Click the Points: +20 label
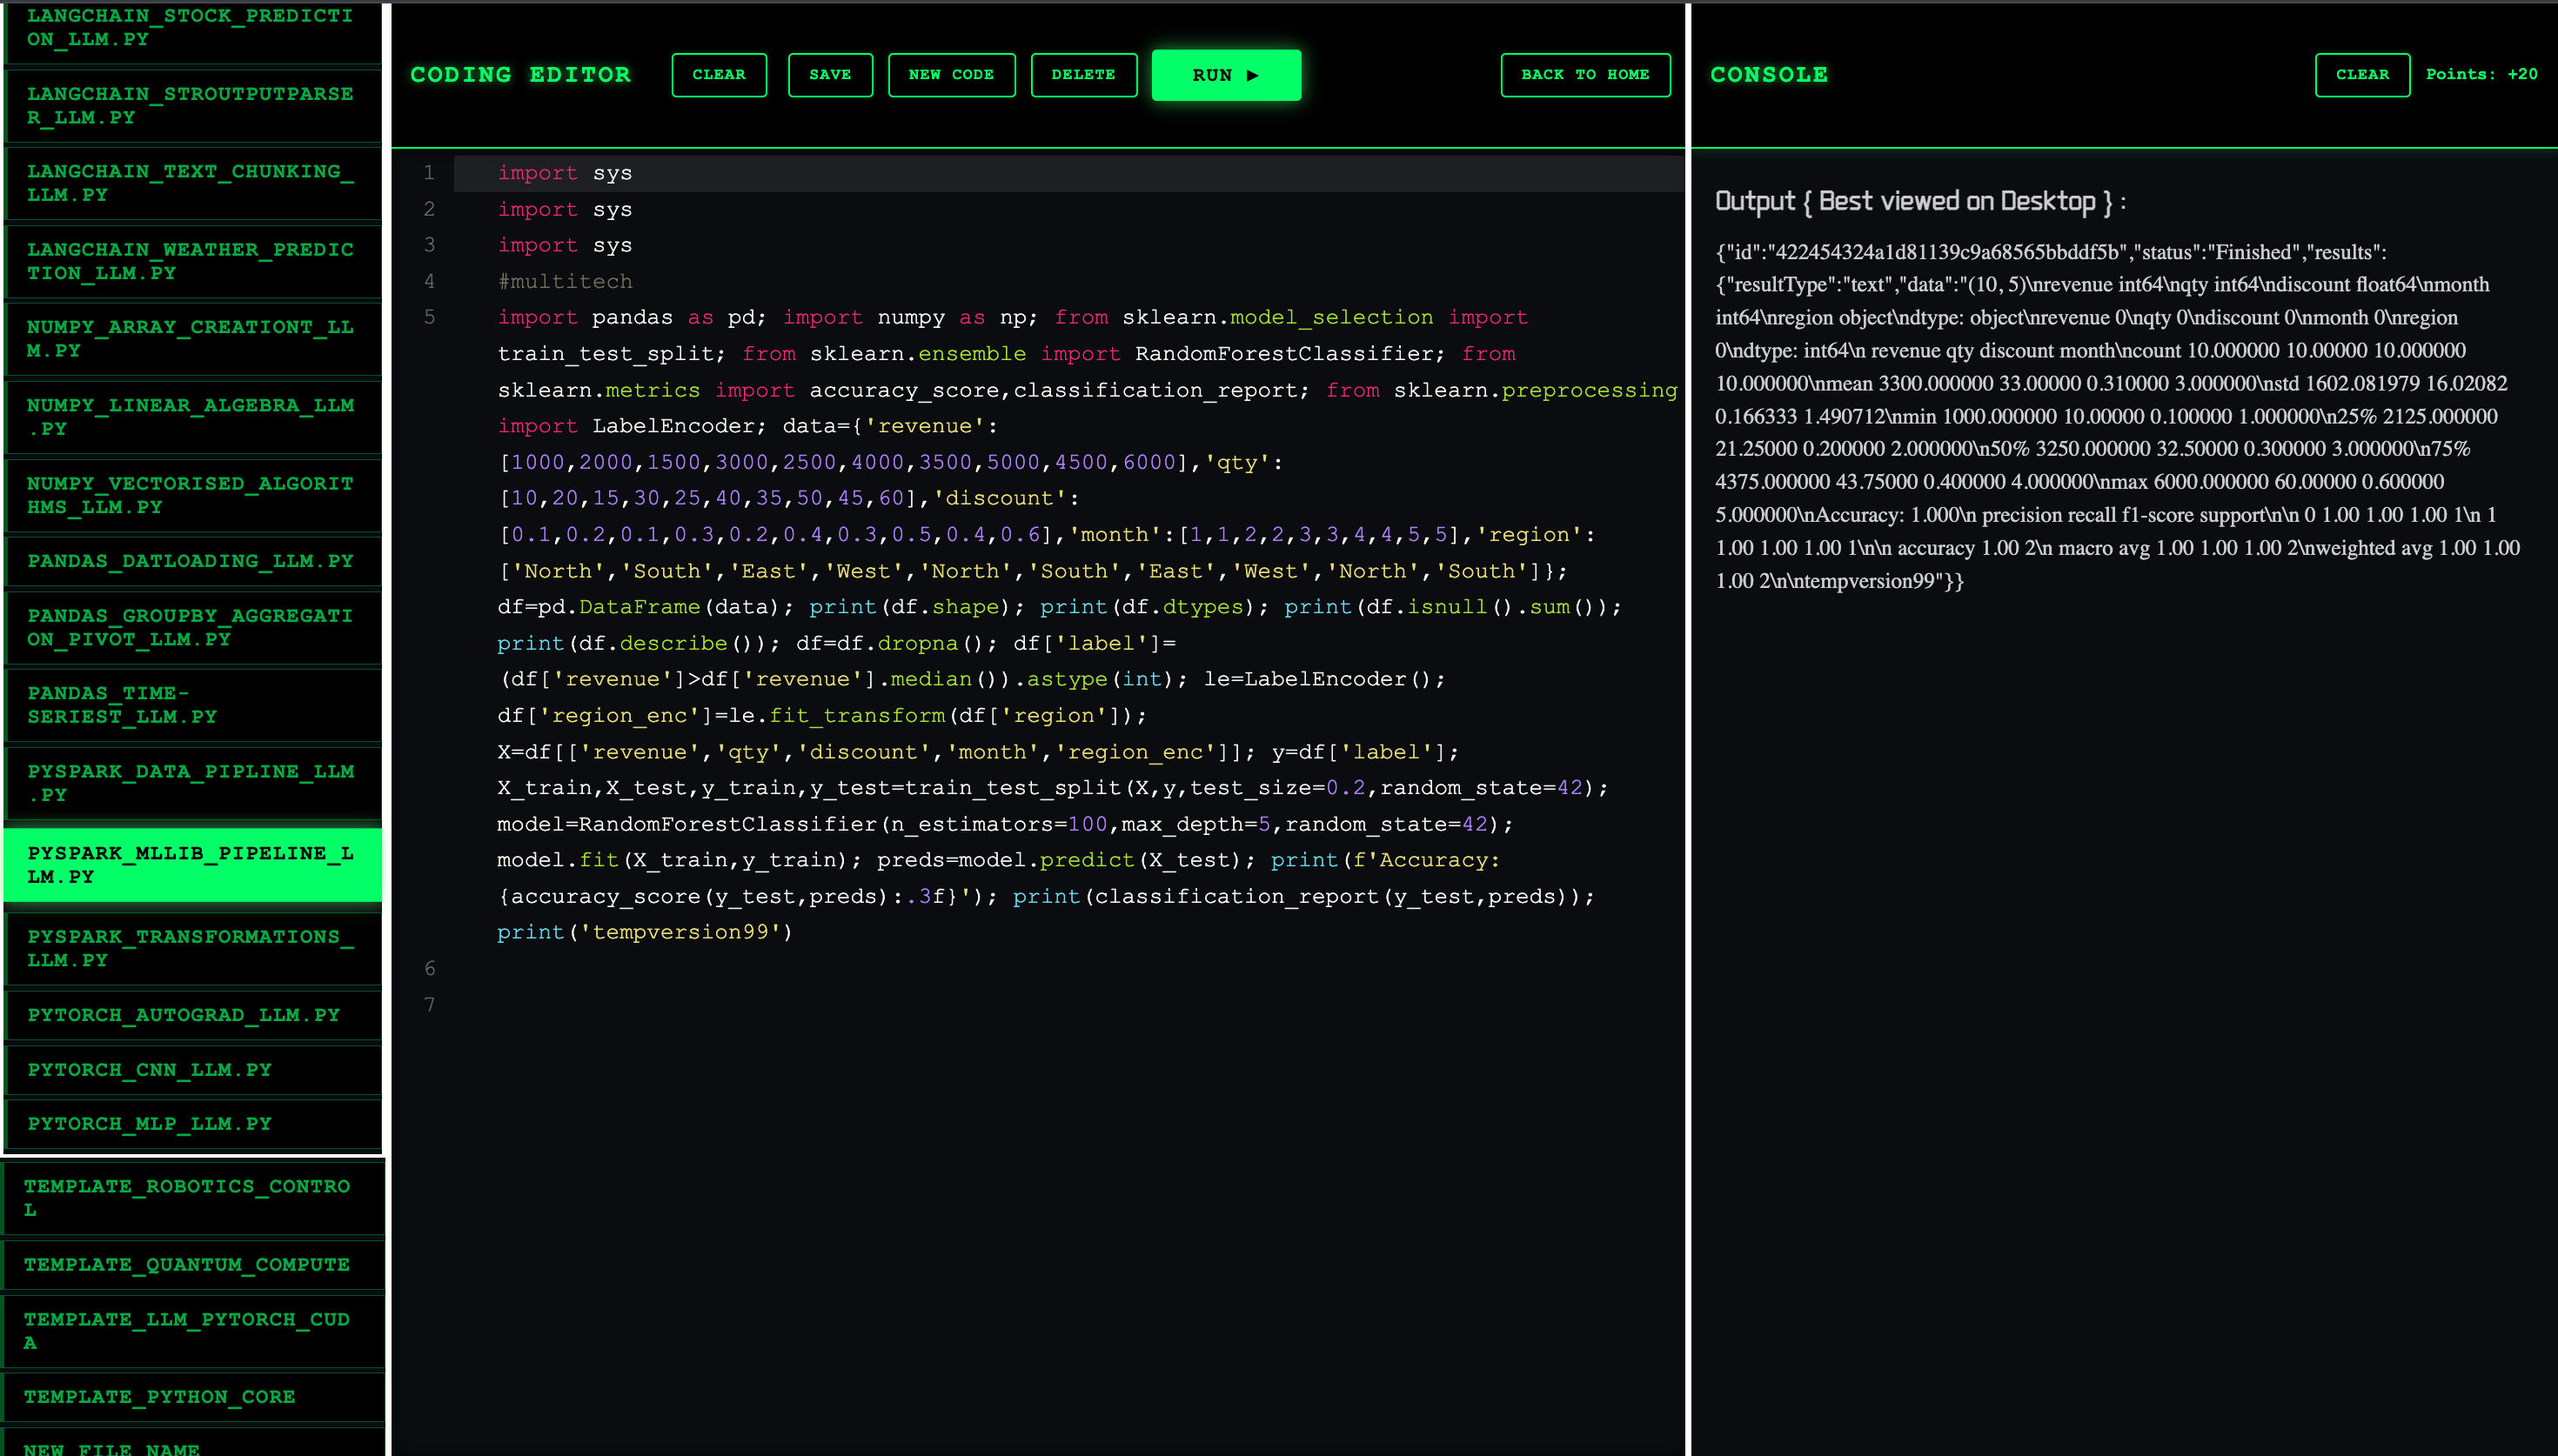This screenshot has height=1456, width=2558. click(2481, 75)
